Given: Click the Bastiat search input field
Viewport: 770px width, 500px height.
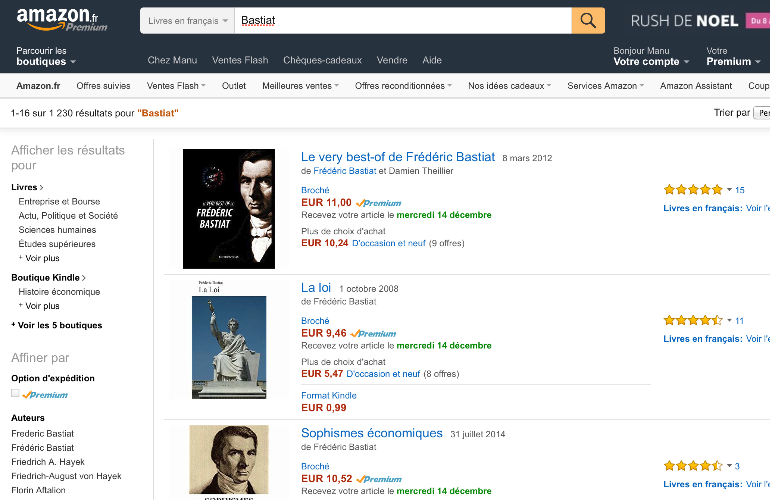Looking at the screenshot, I should pyautogui.click(x=400, y=20).
